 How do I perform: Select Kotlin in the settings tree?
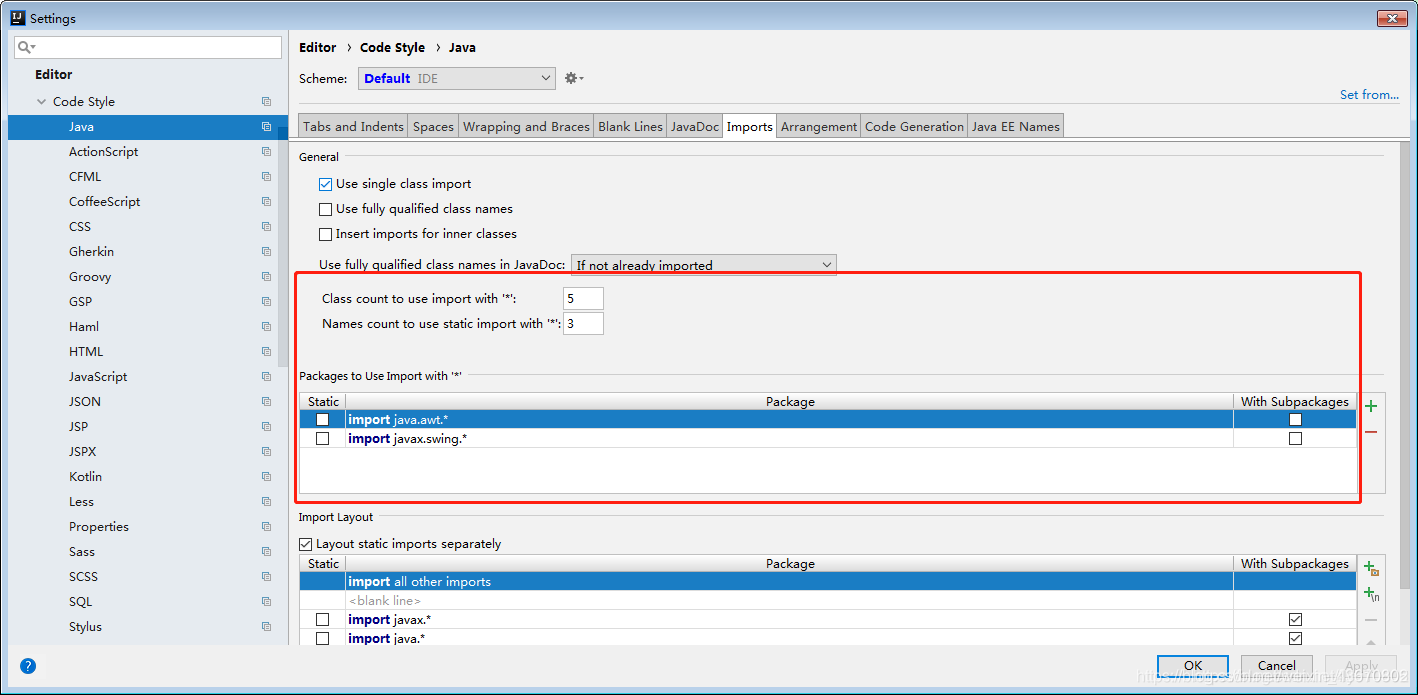(148, 477)
